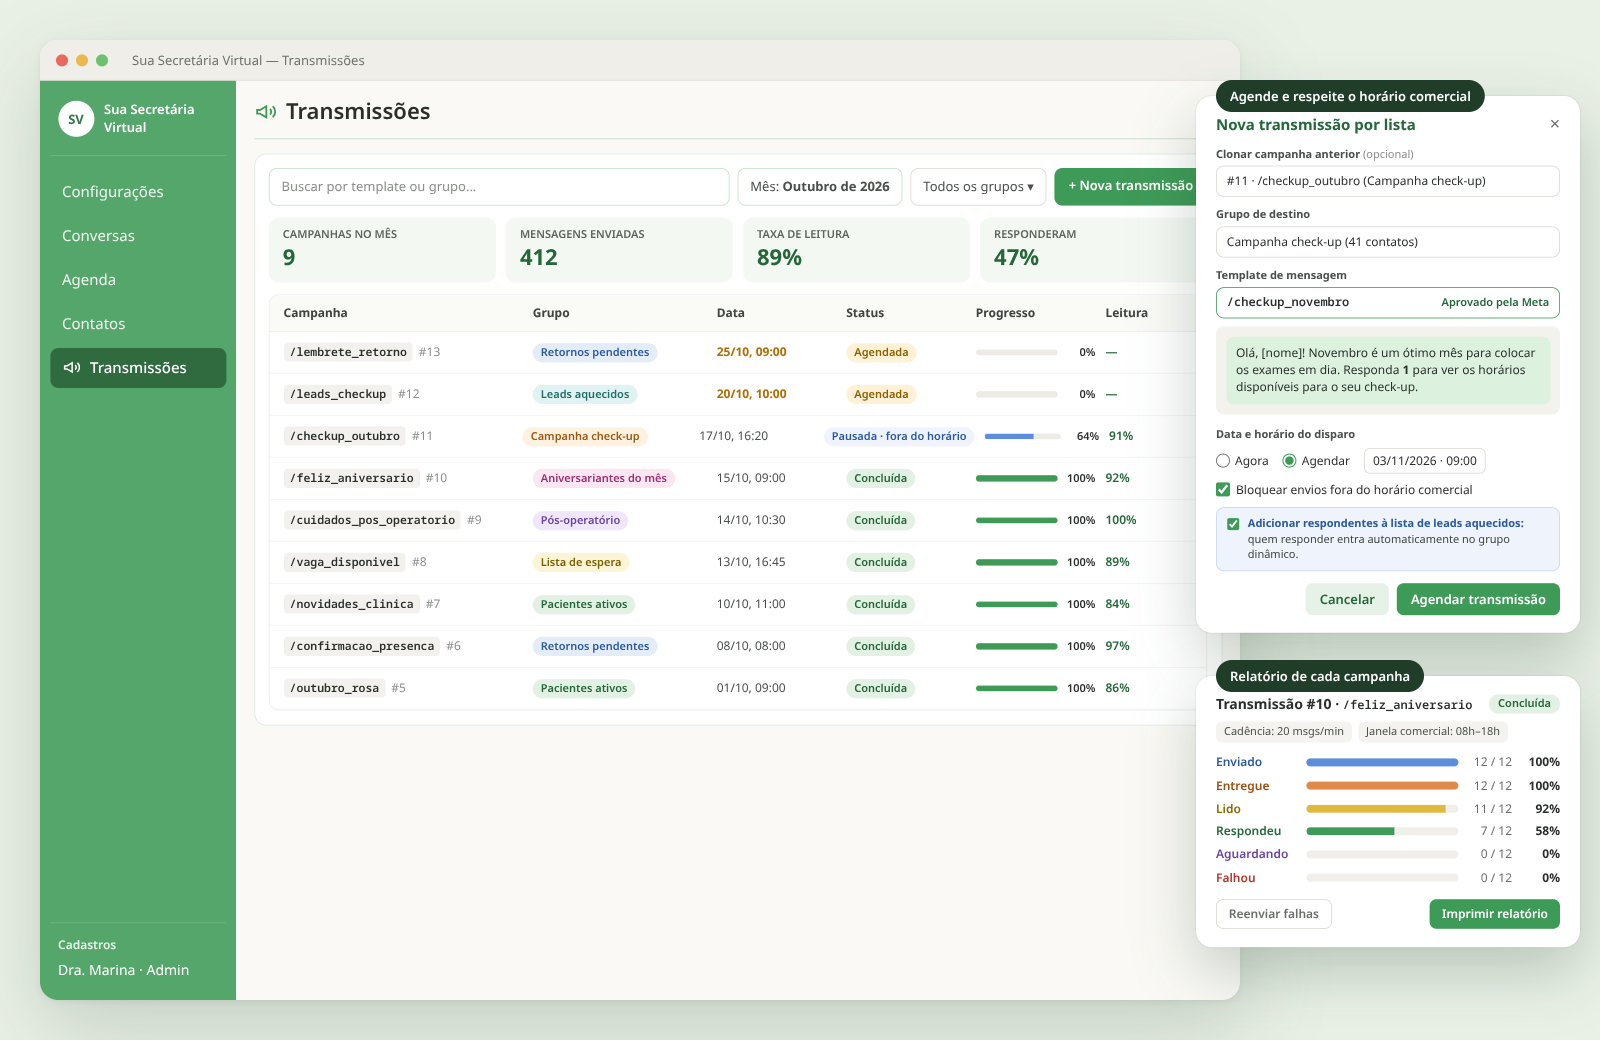This screenshot has height=1040, width=1600.
Task: Click the Leads aquecidos group tag
Action: point(585,395)
